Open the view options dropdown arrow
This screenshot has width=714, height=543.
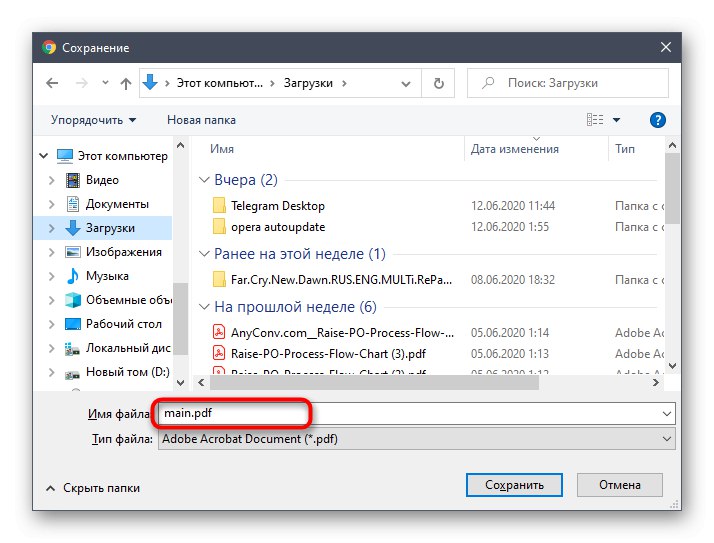click(x=616, y=120)
